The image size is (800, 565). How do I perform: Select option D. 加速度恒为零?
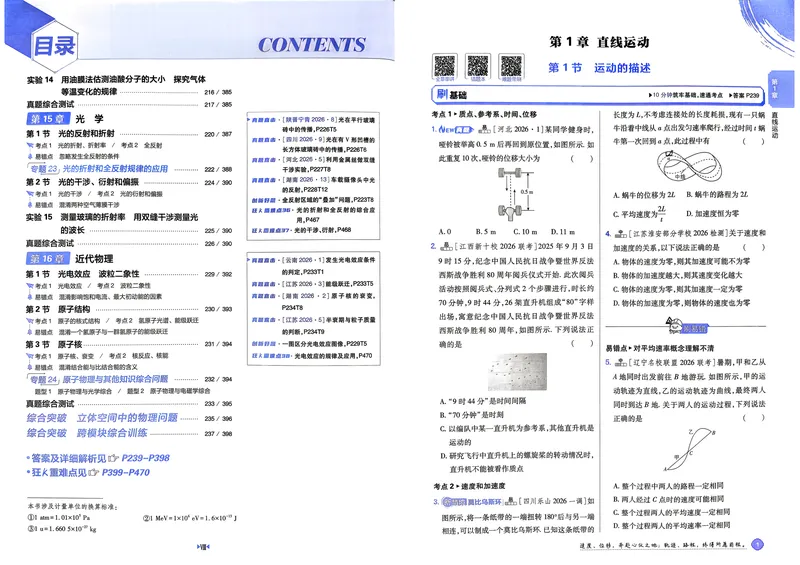click(x=712, y=213)
